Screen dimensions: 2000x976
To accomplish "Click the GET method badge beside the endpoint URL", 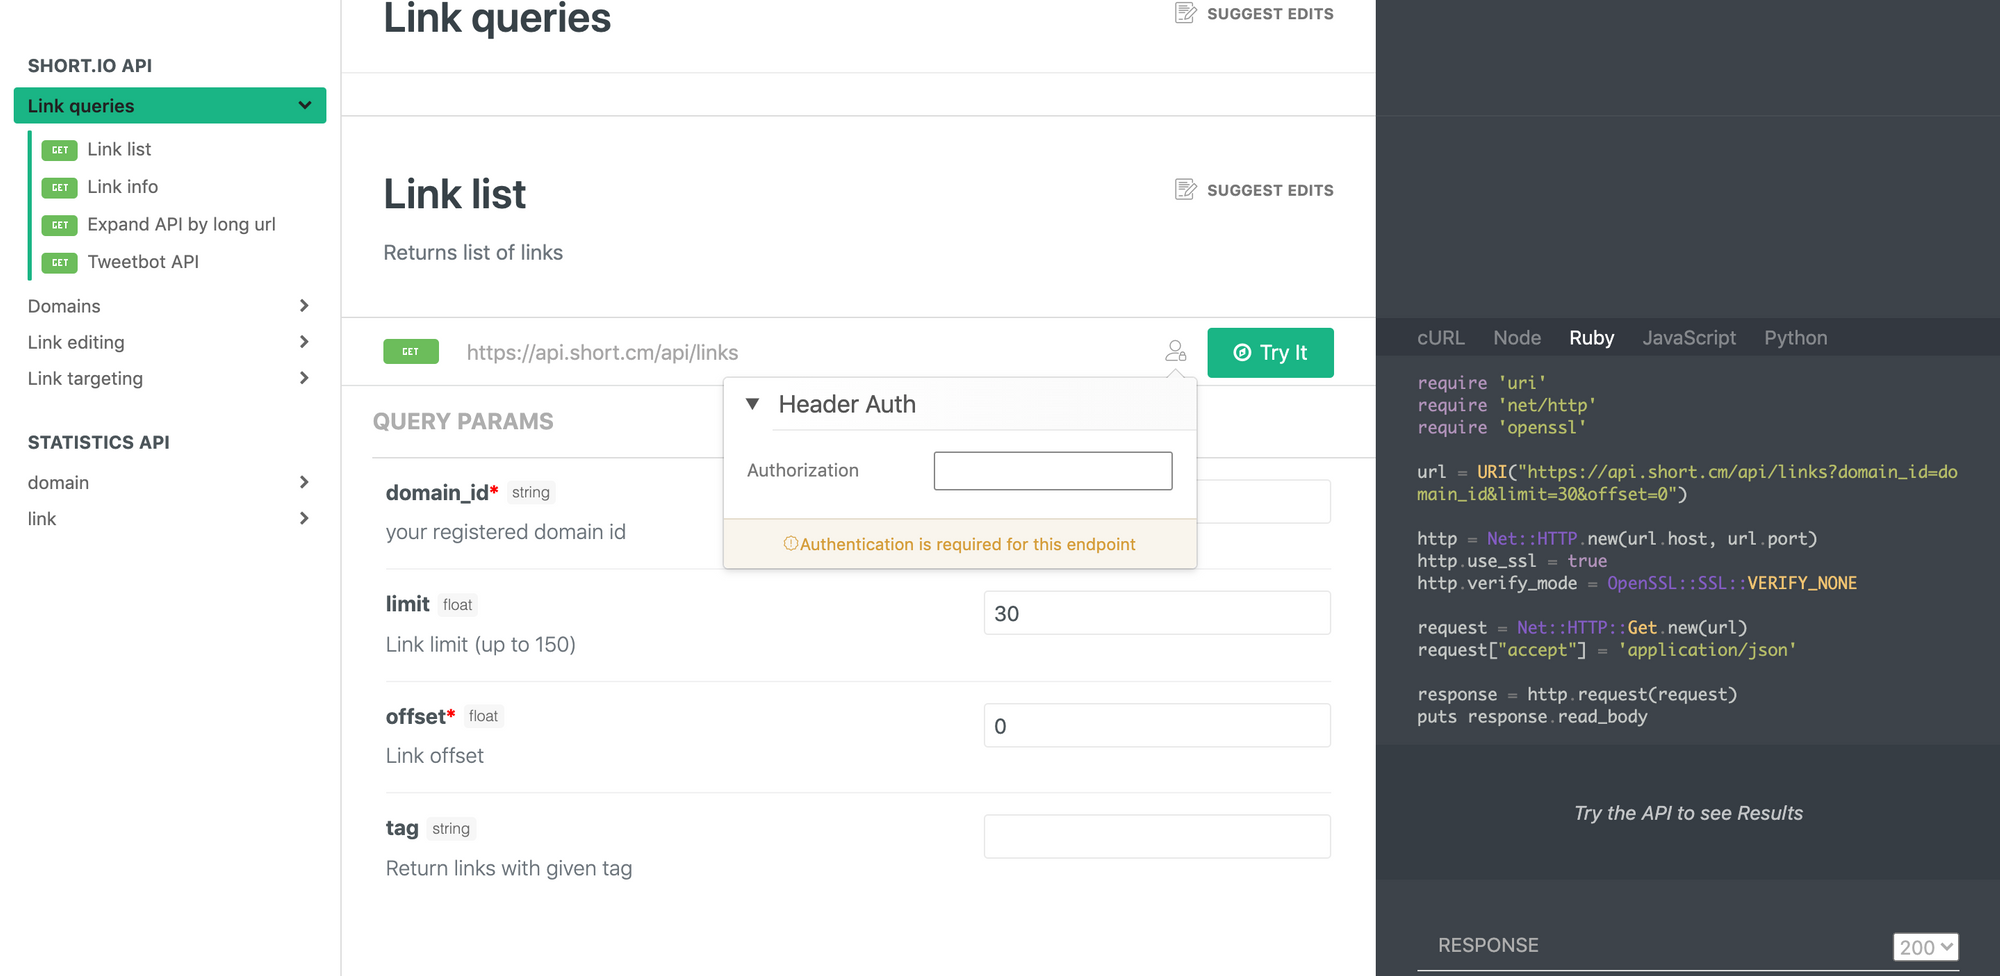I will click(410, 352).
